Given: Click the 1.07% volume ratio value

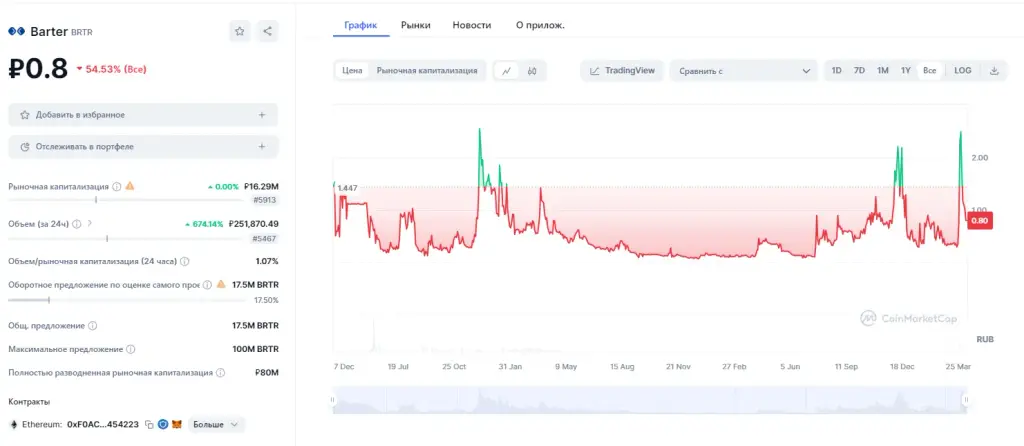Looking at the screenshot, I should click(267, 261).
